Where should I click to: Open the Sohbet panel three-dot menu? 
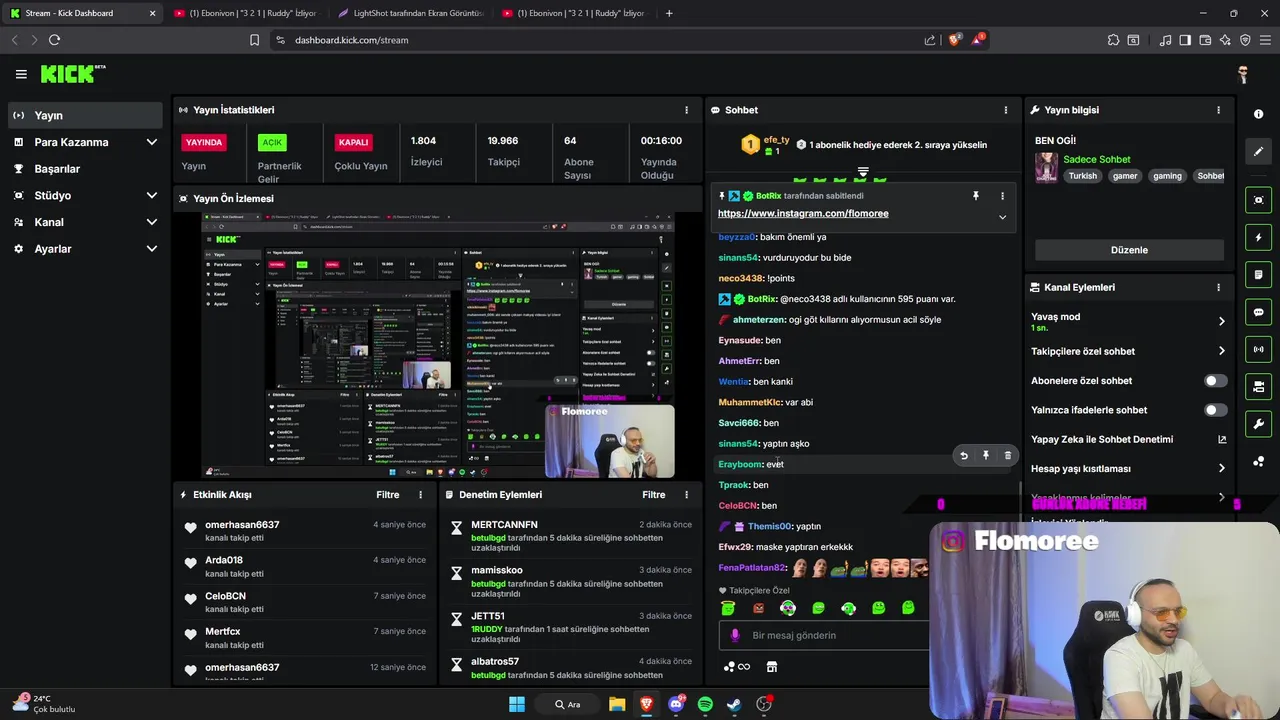tap(1006, 110)
